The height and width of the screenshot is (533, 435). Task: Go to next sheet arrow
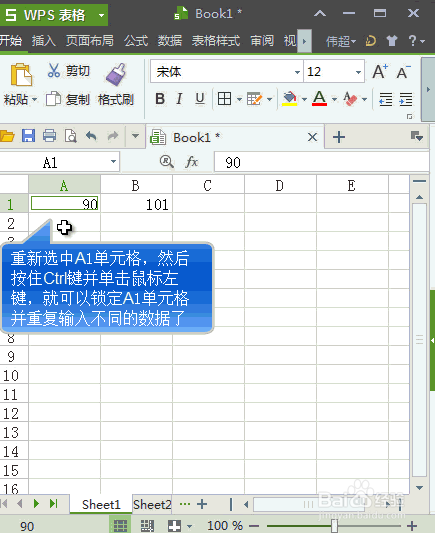pyautogui.click(x=36, y=503)
